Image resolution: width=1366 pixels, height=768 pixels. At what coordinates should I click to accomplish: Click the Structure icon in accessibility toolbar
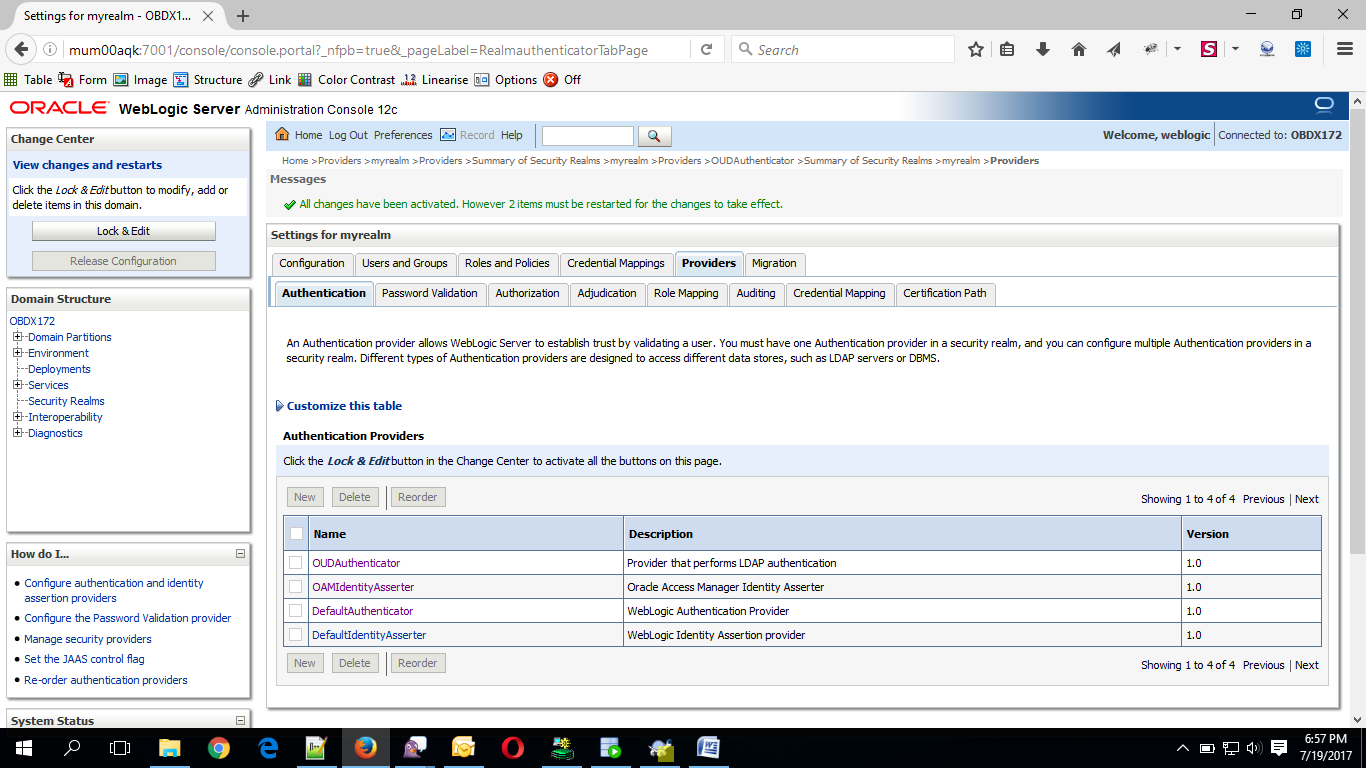(x=181, y=79)
